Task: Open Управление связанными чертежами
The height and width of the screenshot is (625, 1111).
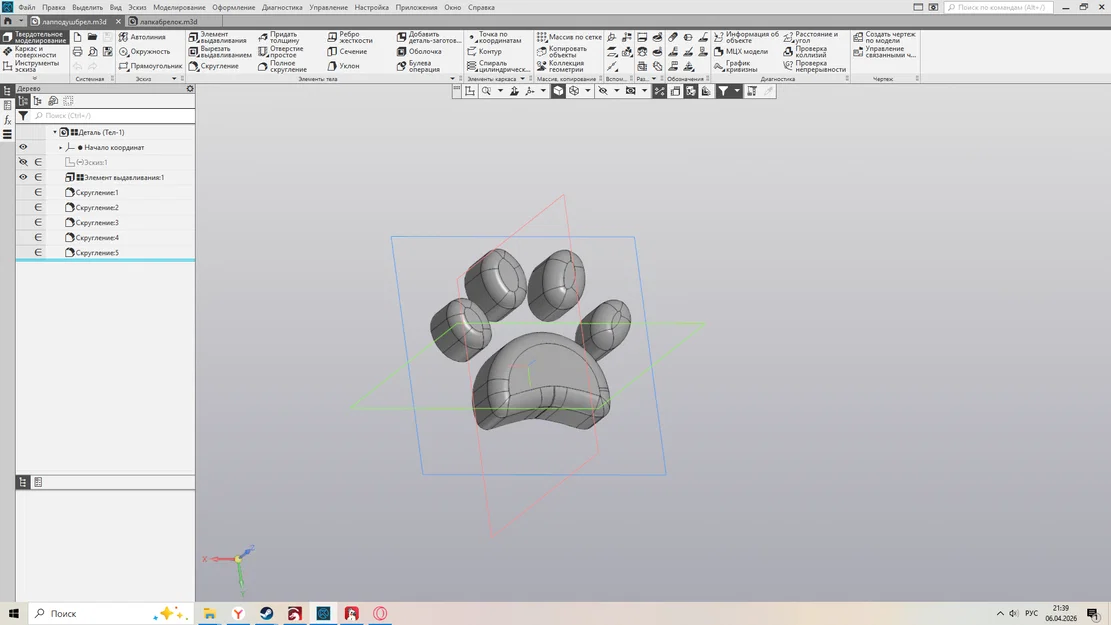Action: 884,52
